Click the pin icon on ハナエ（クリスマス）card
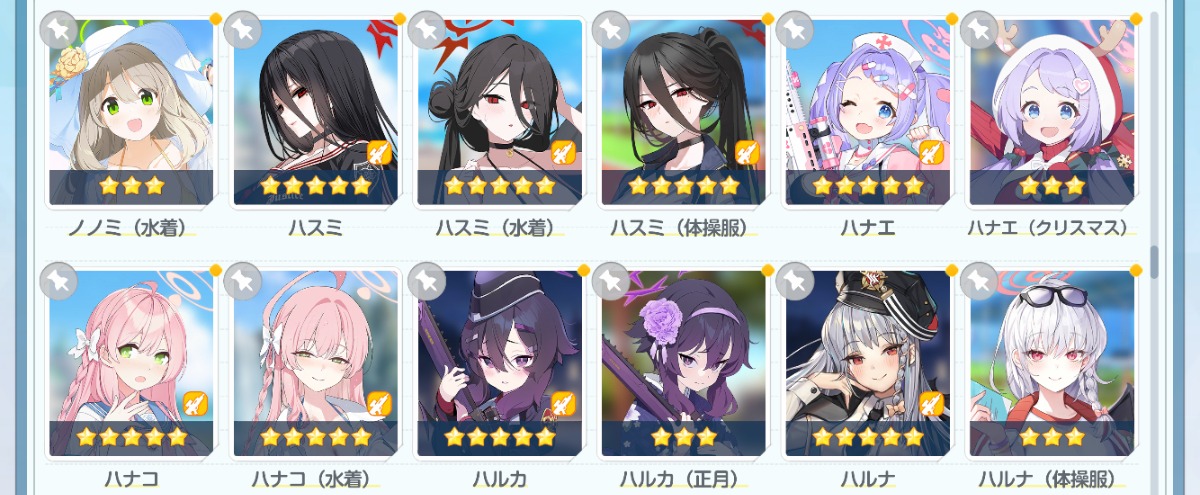Viewport: 1200px width, 495px height. (x=979, y=30)
